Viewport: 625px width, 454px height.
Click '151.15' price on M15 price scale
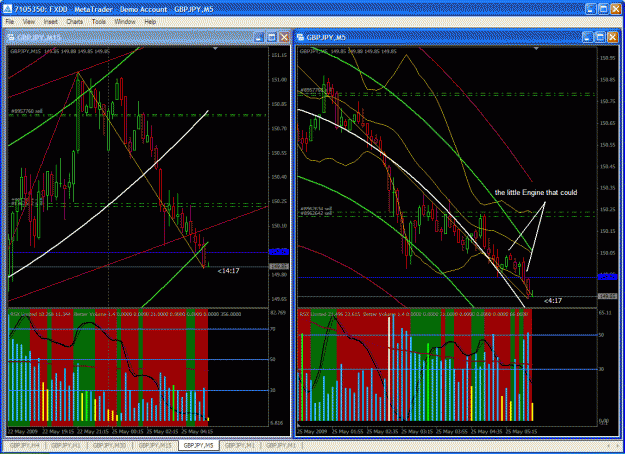(279, 55)
